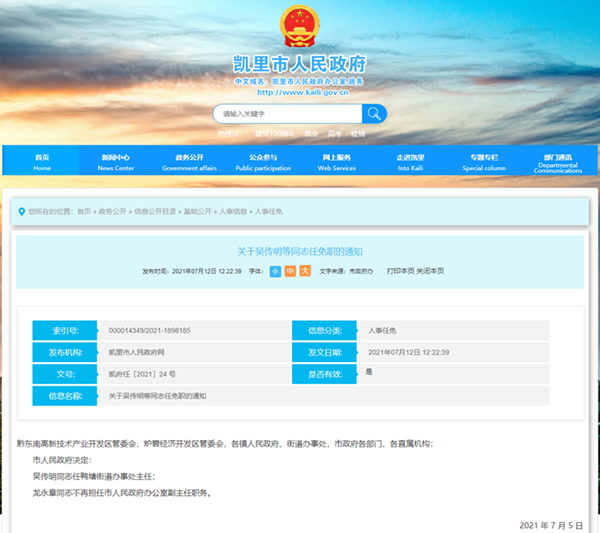Viewport: 600px width, 533px height.
Task: Click 关闭本页 to close page
Action: (430, 271)
